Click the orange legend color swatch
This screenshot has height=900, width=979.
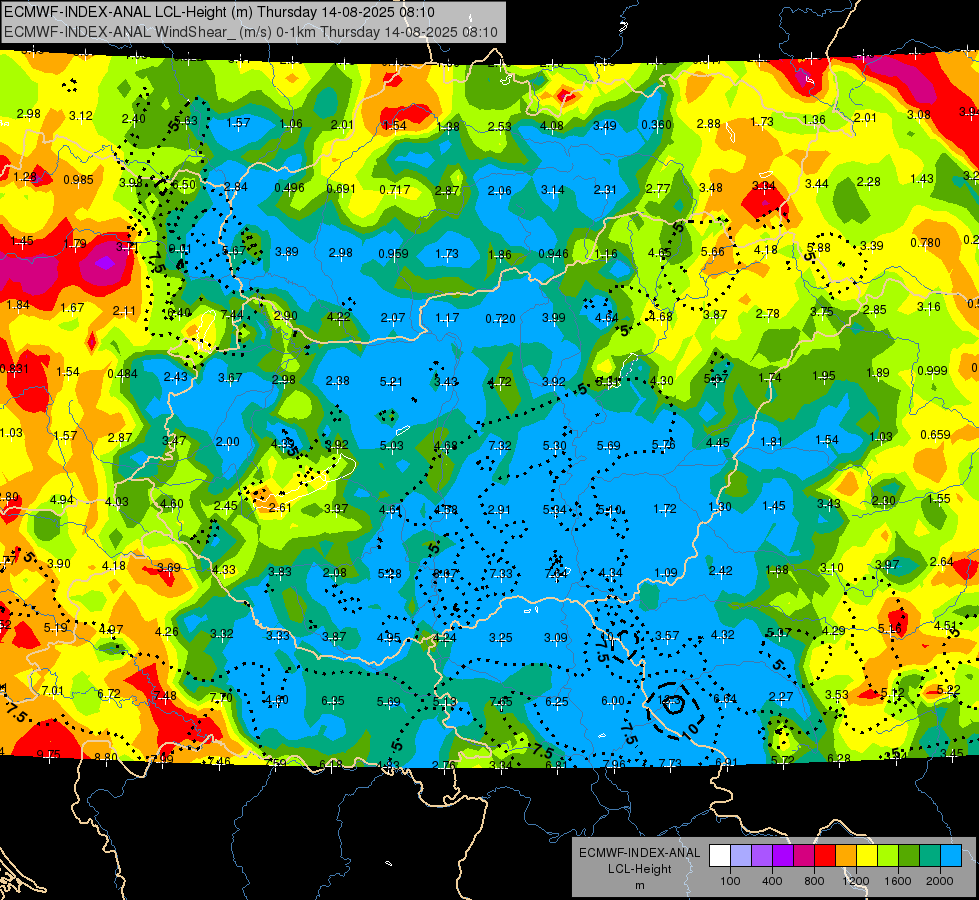click(x=845, y=855)
